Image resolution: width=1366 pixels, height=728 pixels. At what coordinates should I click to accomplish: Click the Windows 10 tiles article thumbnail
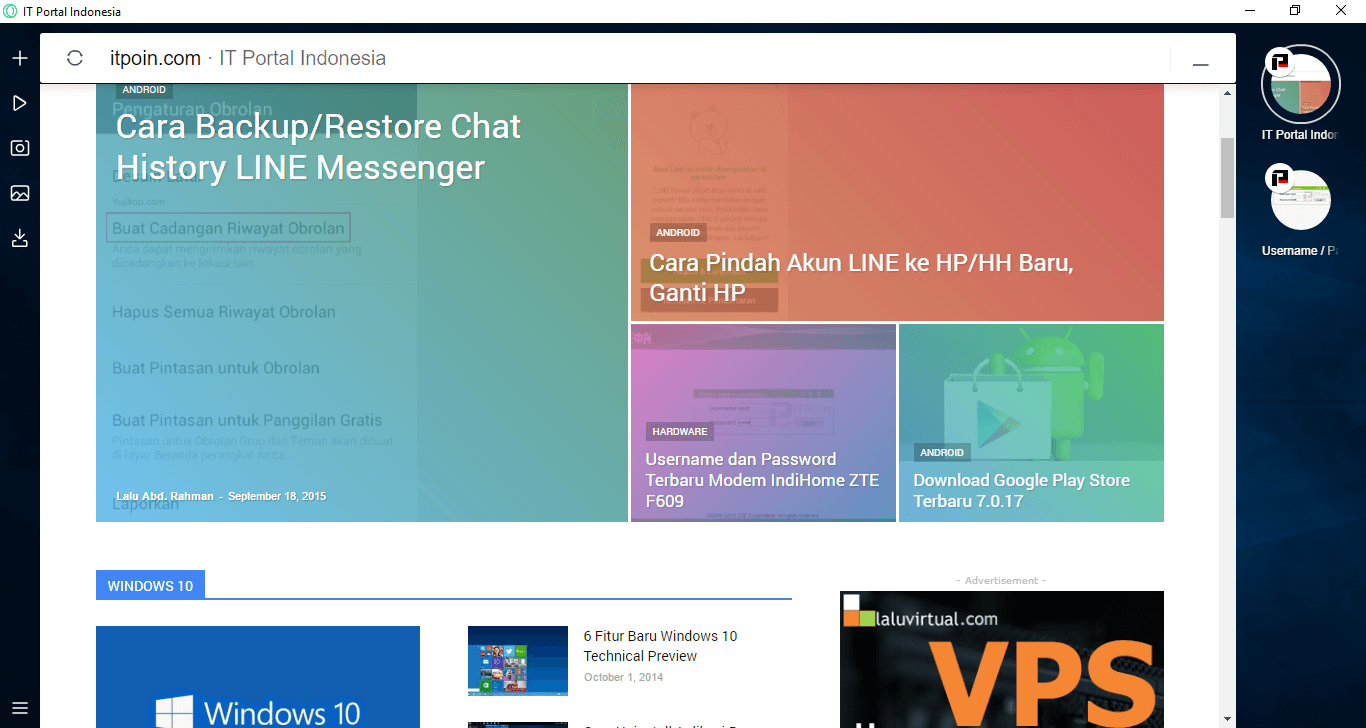tap(518, 661)
